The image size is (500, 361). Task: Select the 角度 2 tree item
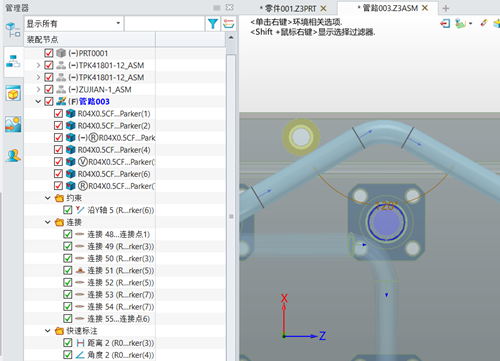(121, 355)
